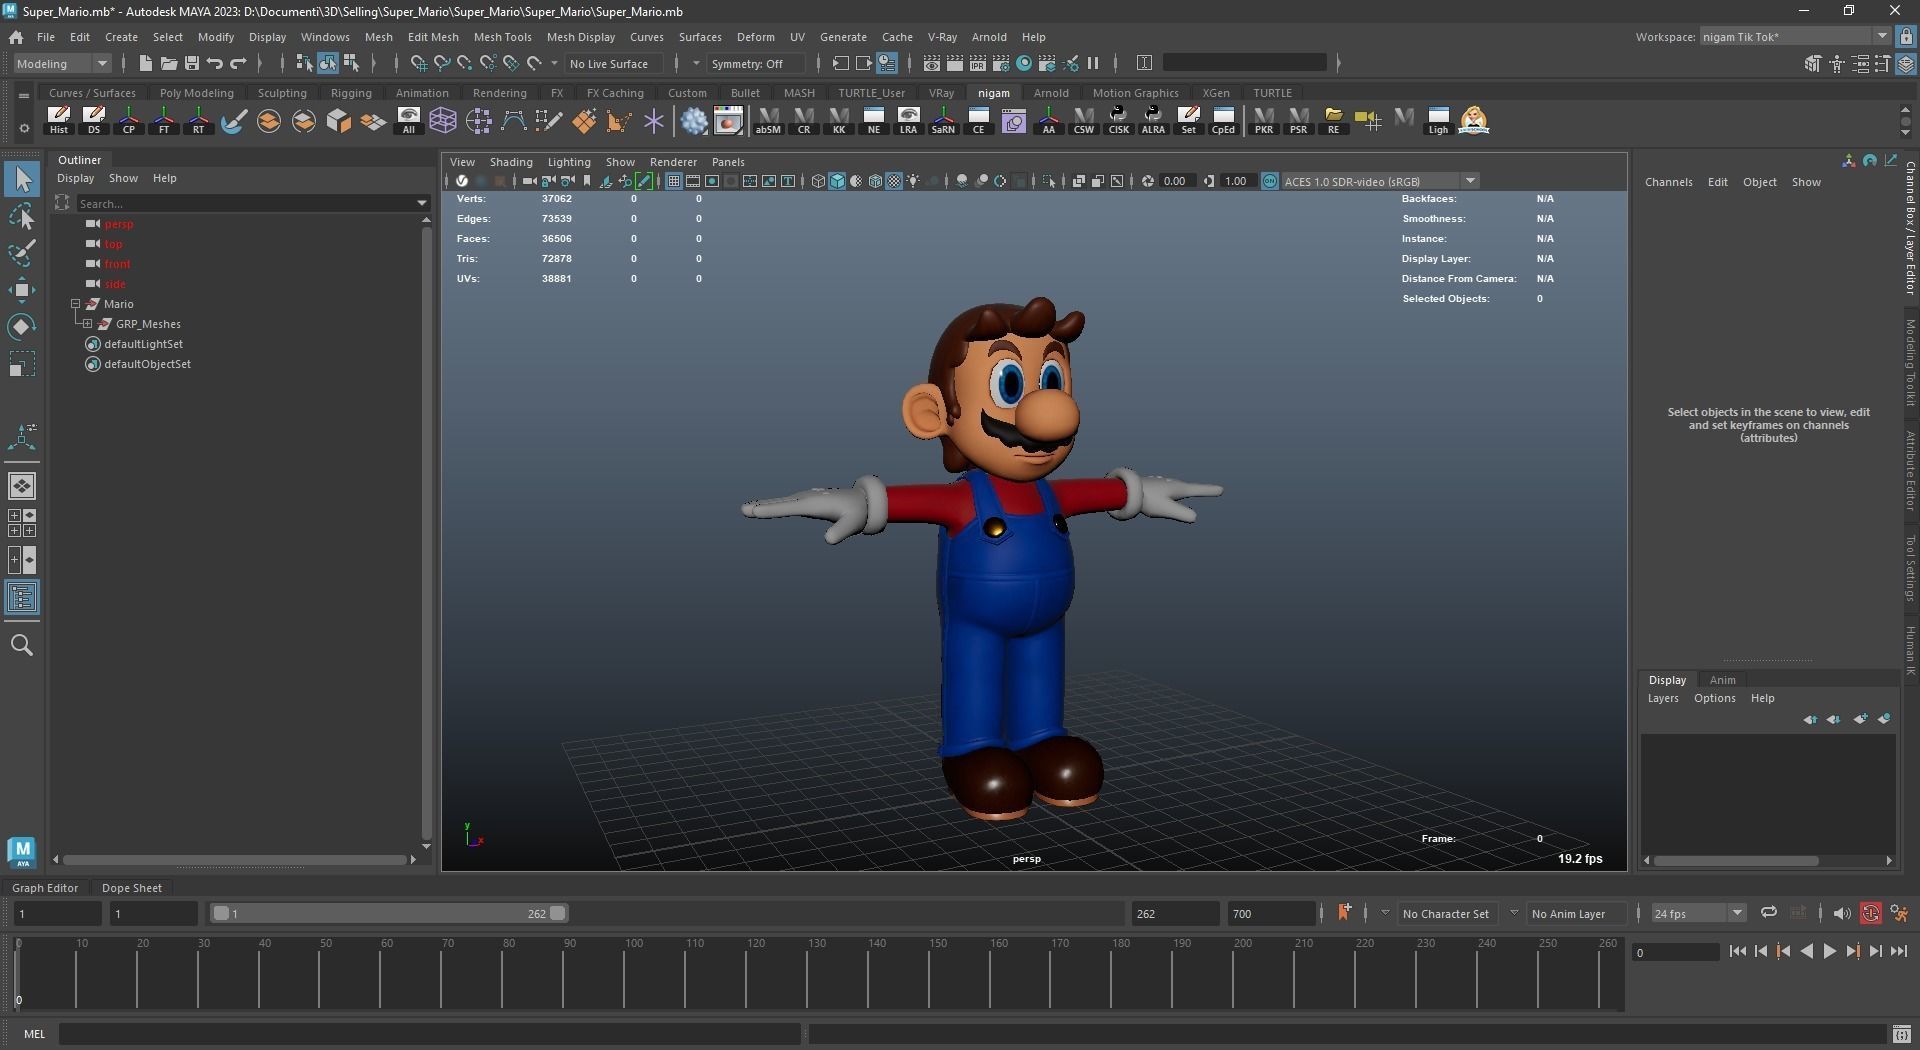The image size is (1920, 1050).
Task: Click the lightbulb use-all-lights viewport icon
Action: (x=914, y=181)
